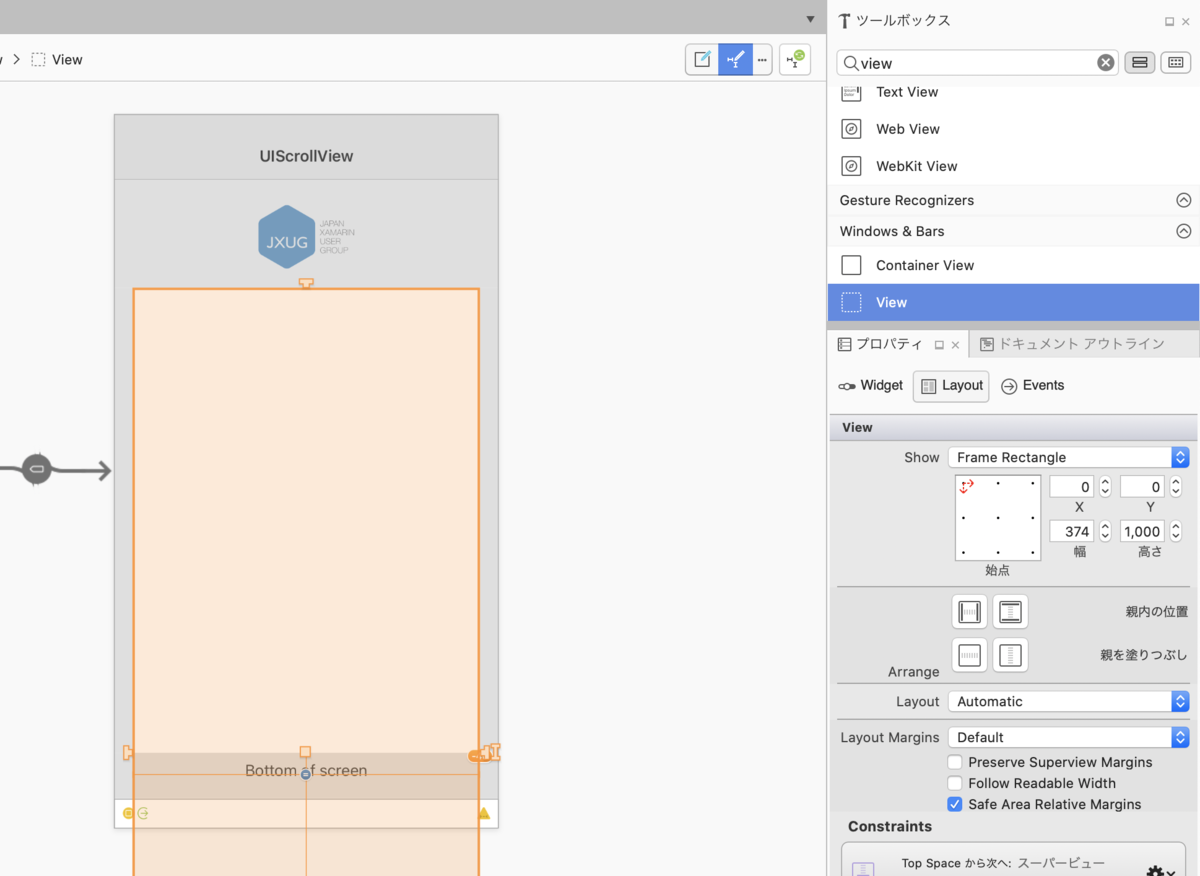Focus the toolbox search field
1200x876 pixels.
pyautogui.click(x=975, y=63)
